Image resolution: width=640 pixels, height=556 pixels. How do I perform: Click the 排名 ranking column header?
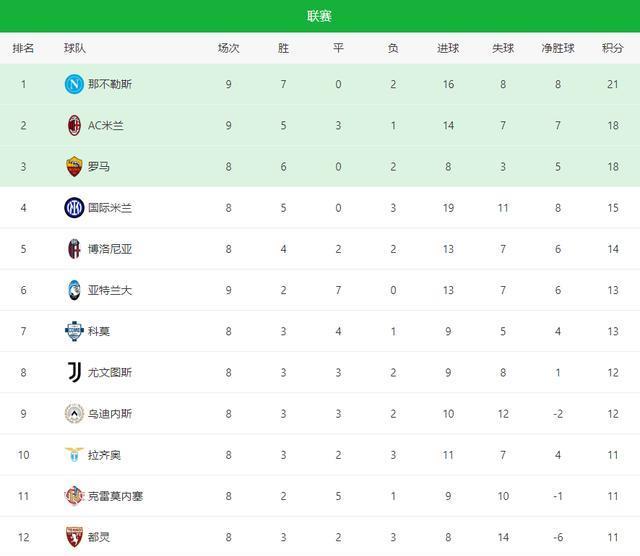pyautogui.click(x=23, y=48)
